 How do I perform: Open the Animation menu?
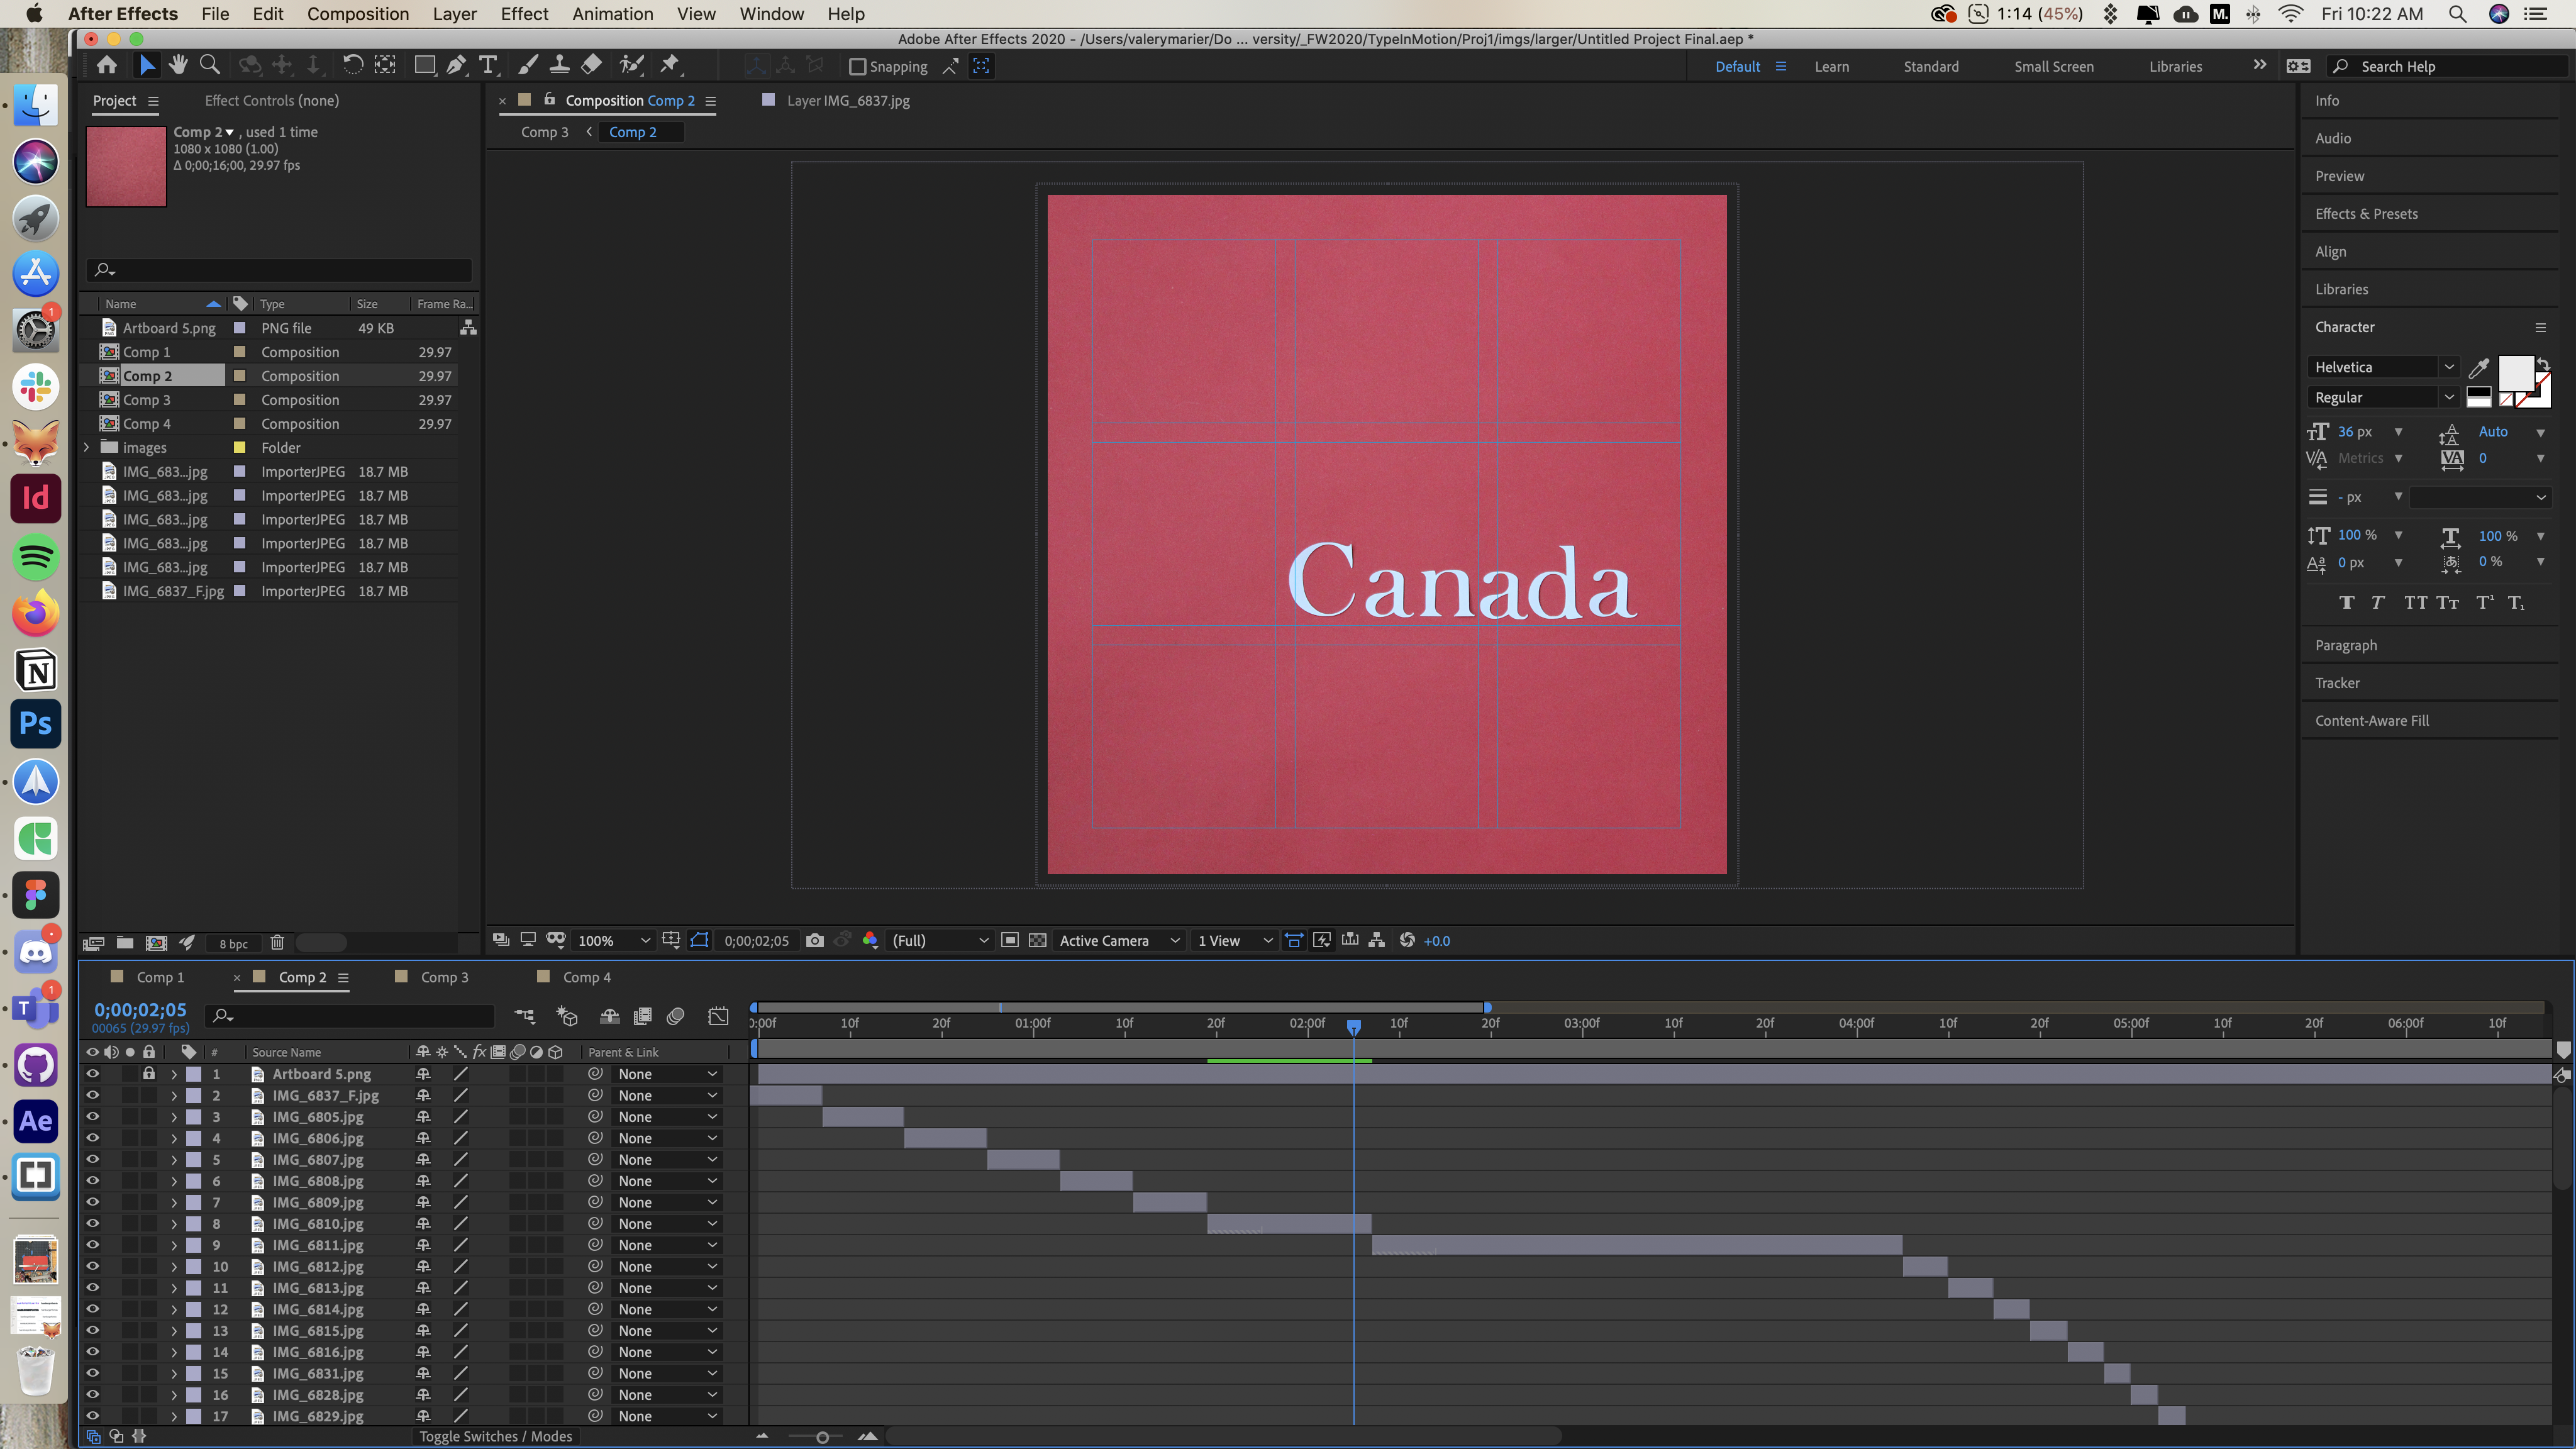(612, 14)
